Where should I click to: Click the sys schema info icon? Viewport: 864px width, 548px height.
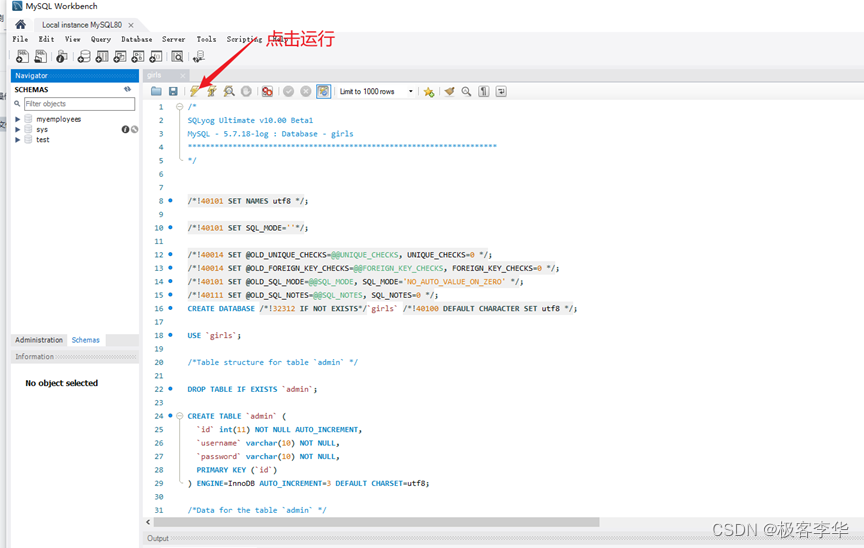pos(125,129)
